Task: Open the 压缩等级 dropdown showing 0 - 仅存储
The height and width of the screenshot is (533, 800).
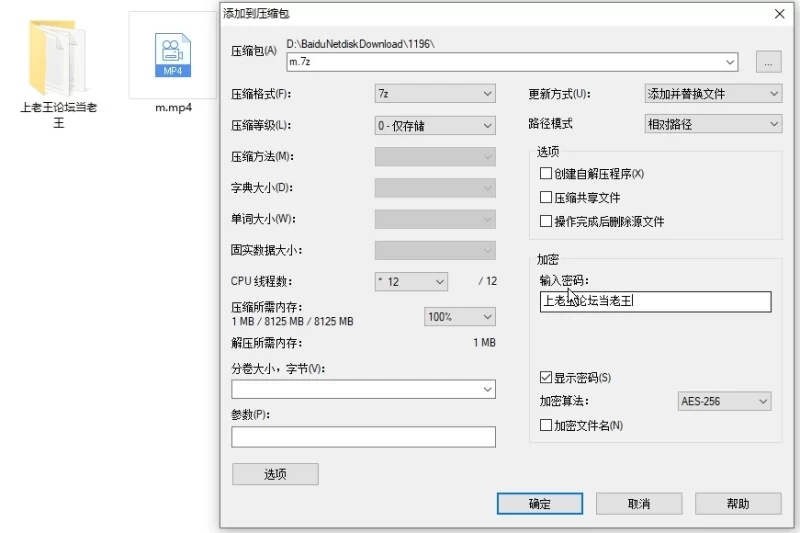Action: pos(435,125)
